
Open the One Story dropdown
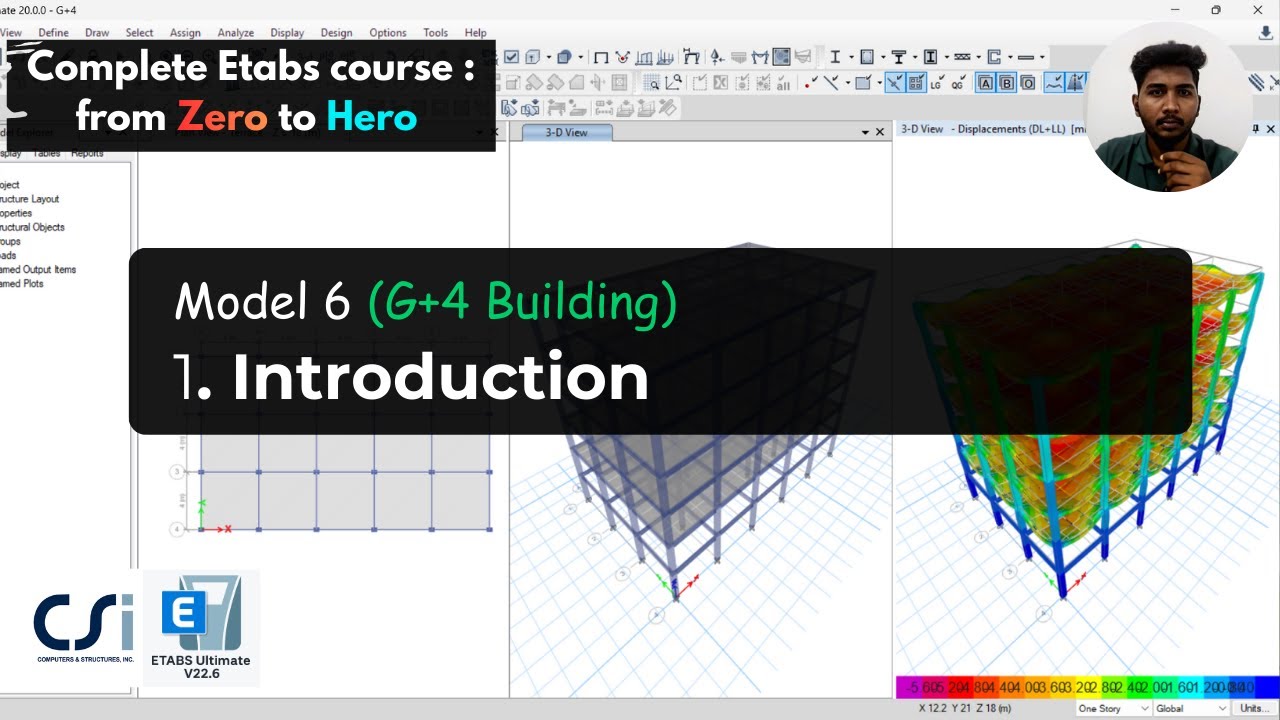[1113, 708]
